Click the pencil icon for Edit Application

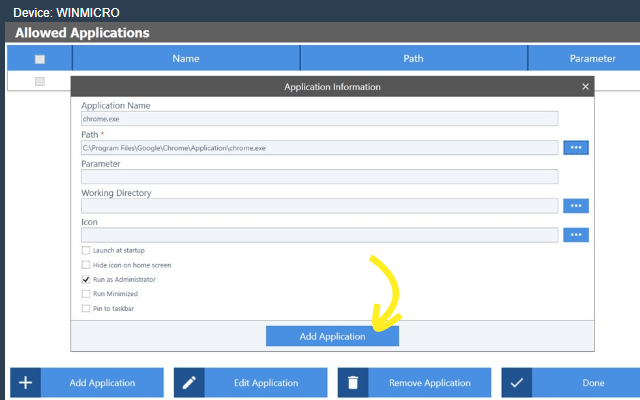pos(190,383)
